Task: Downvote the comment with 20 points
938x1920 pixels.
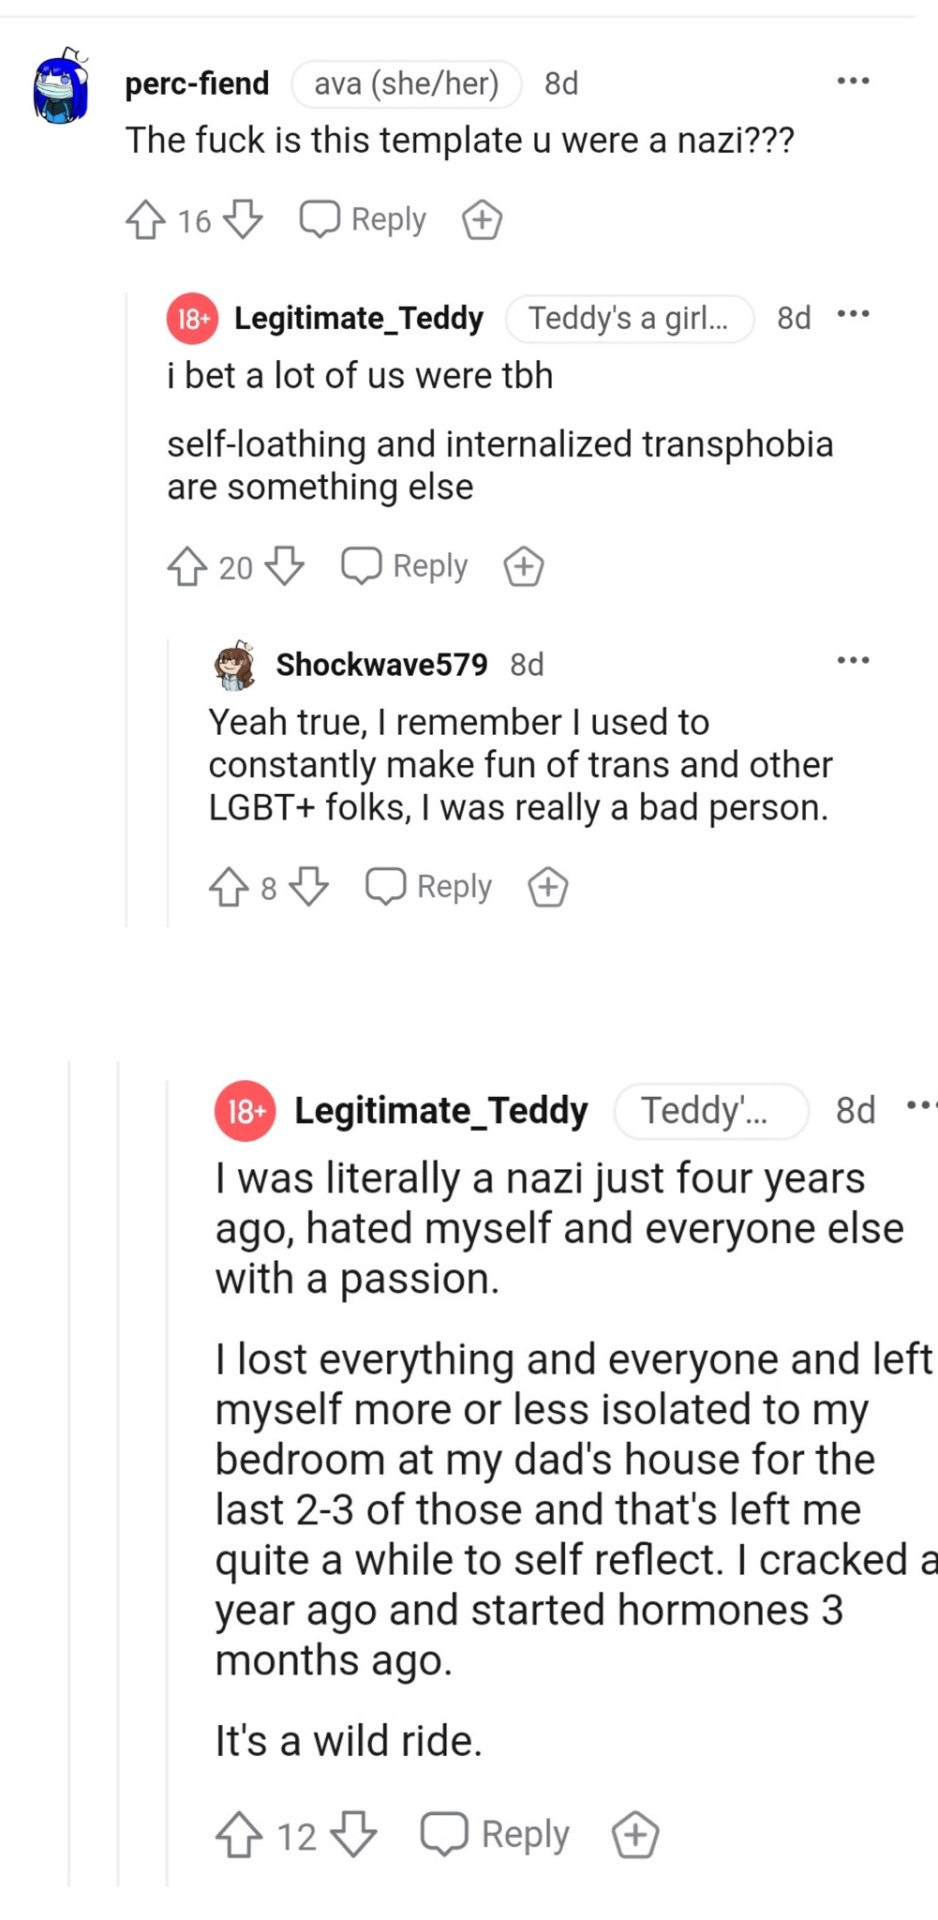Action: (284, 567)
